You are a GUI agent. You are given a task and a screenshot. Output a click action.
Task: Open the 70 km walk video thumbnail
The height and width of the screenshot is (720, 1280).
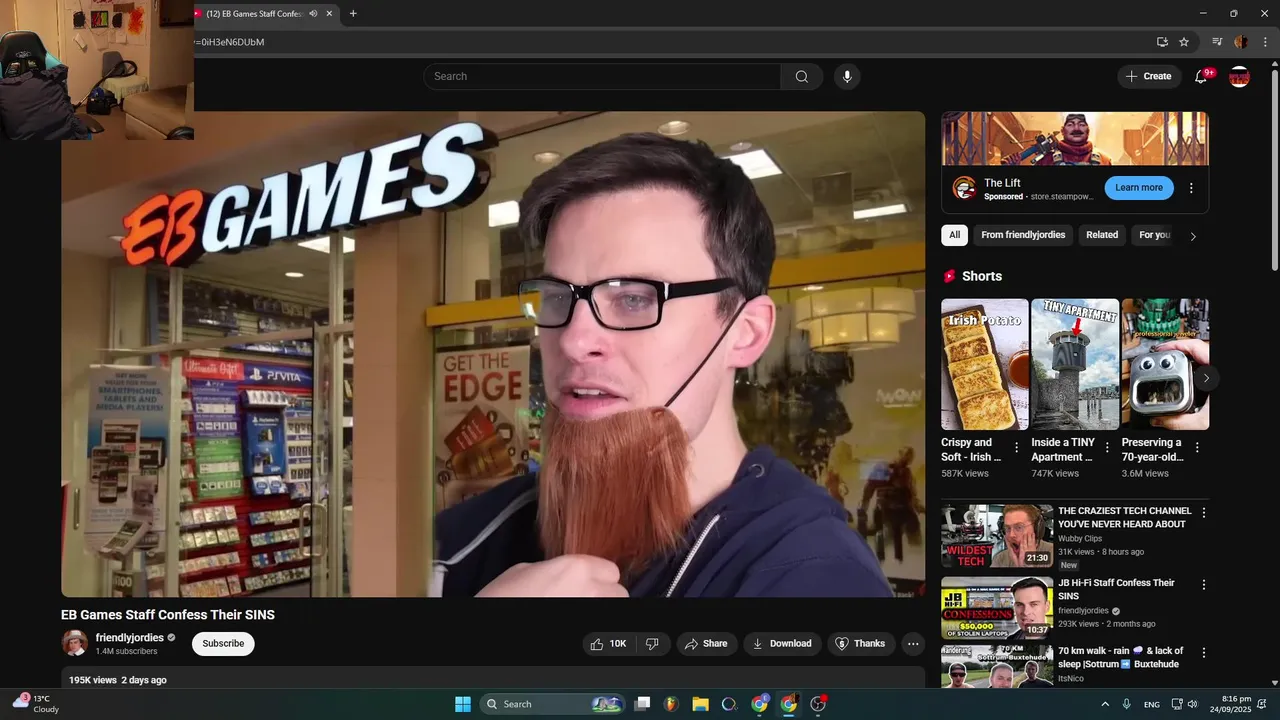(997, 666)
